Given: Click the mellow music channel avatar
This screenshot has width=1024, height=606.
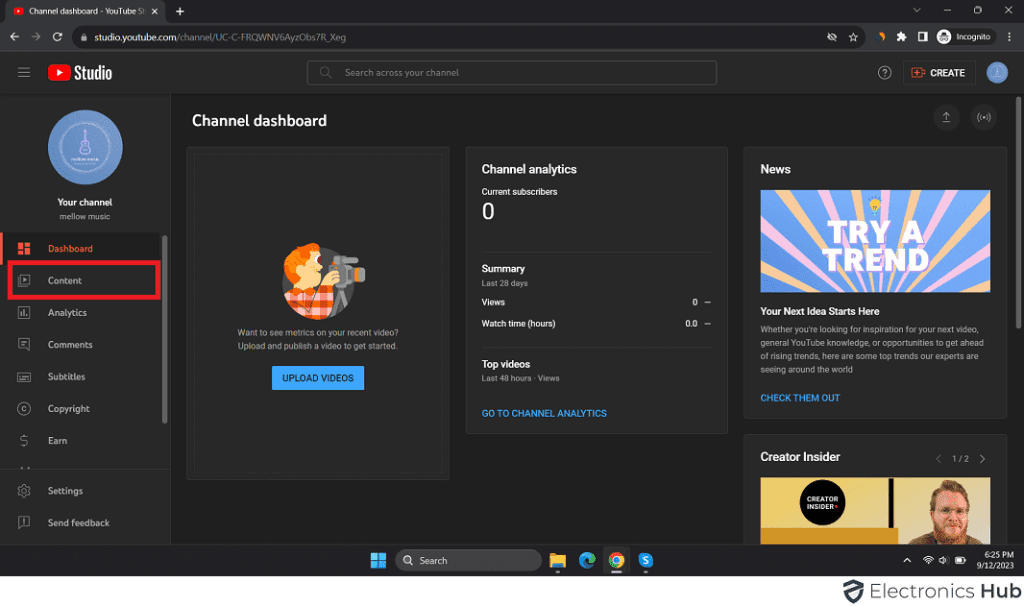Looking at the screenshot, I should (85, 147).
